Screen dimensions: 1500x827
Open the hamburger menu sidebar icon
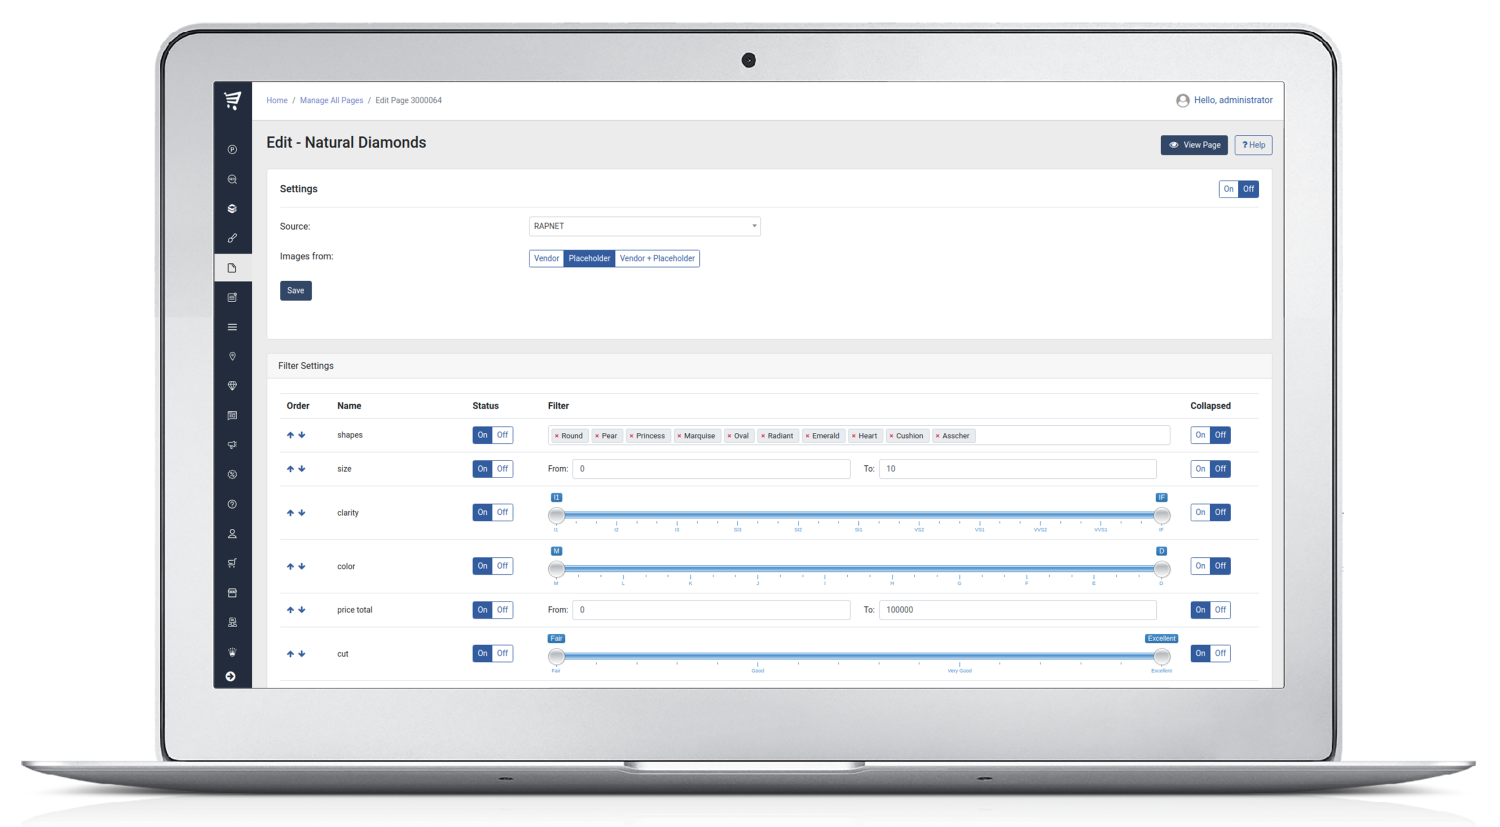pyautogui.click(x=232, y=327)
